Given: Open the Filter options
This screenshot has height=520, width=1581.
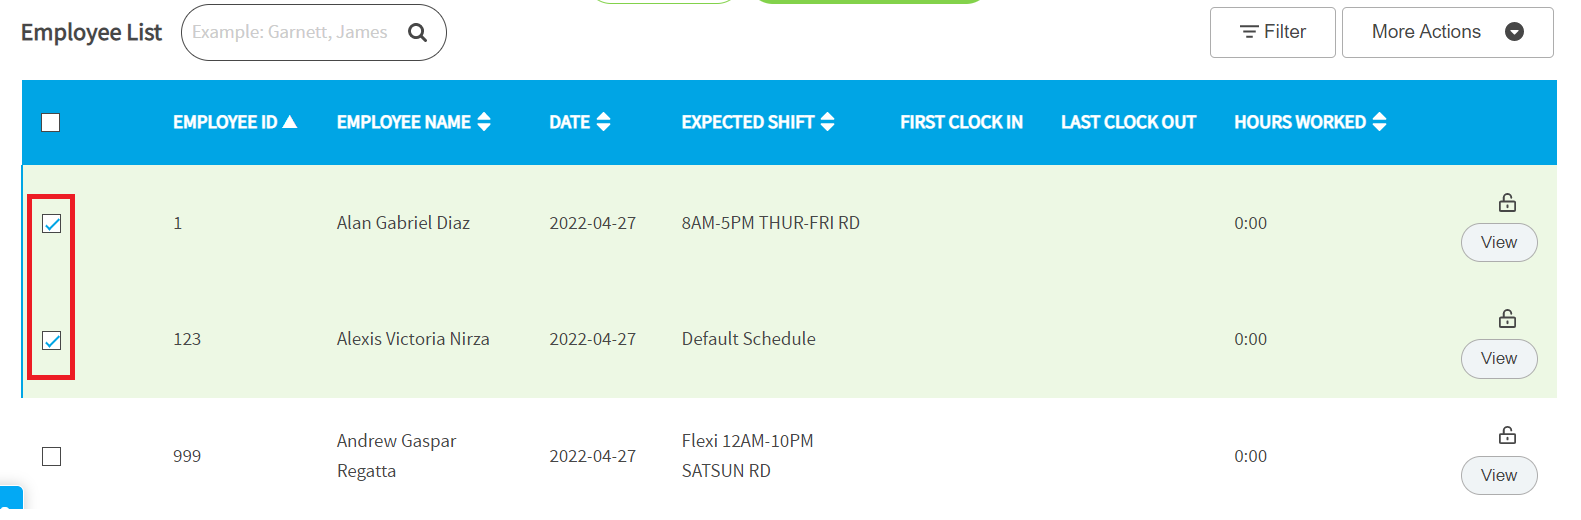Looking at the screenshot, I should click(1272, 32).
